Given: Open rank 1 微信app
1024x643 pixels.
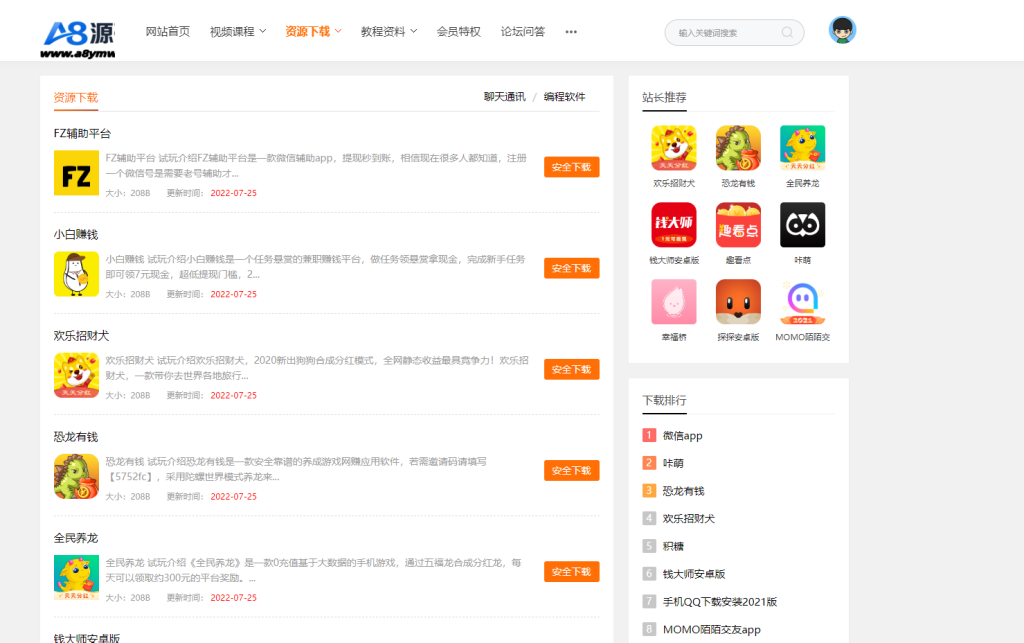Looking at the screenshot, I should 682,435.
